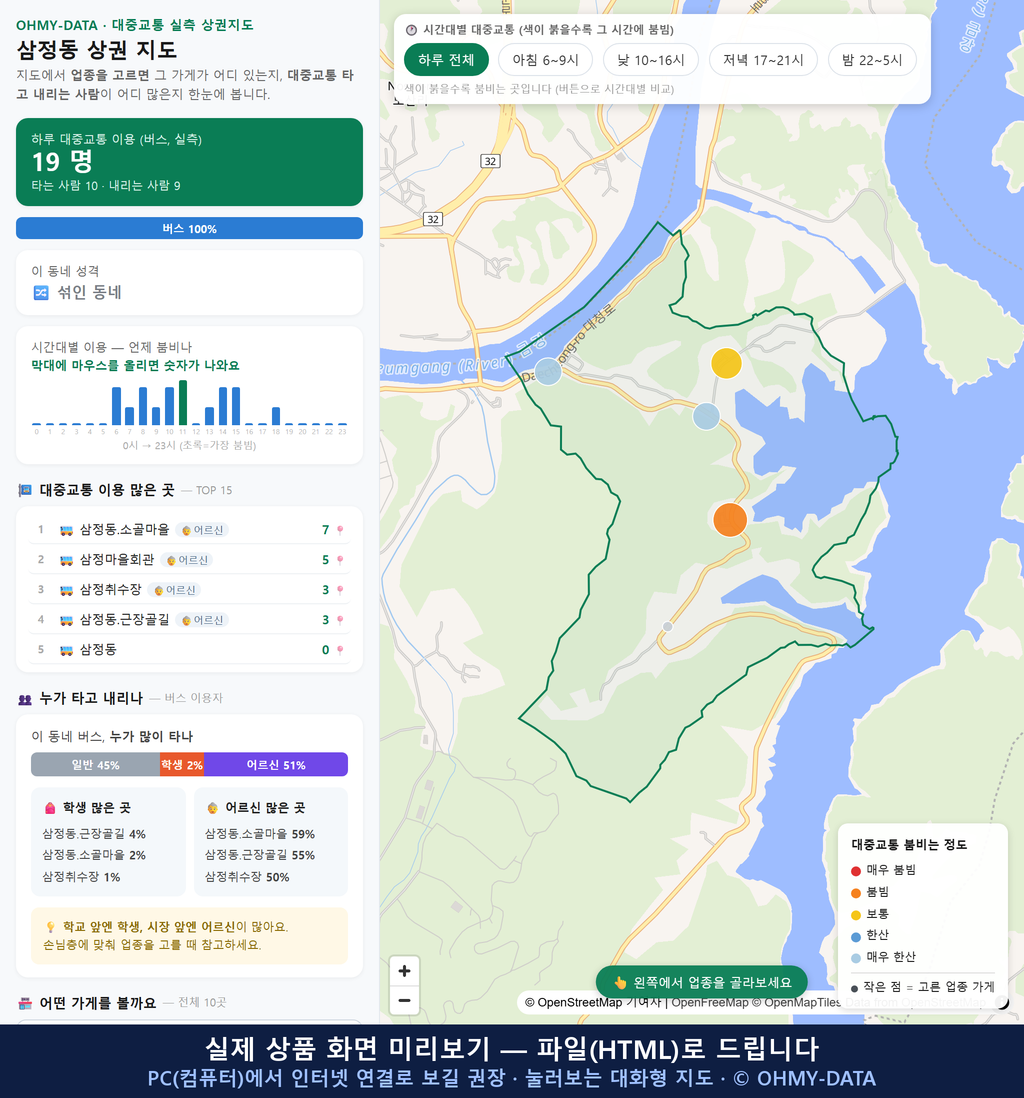Screen dimensions: 1024x1098
Task: Open the OpenMapTiles attribution link
Action: pyautogui.click(x=796, y=1003)
